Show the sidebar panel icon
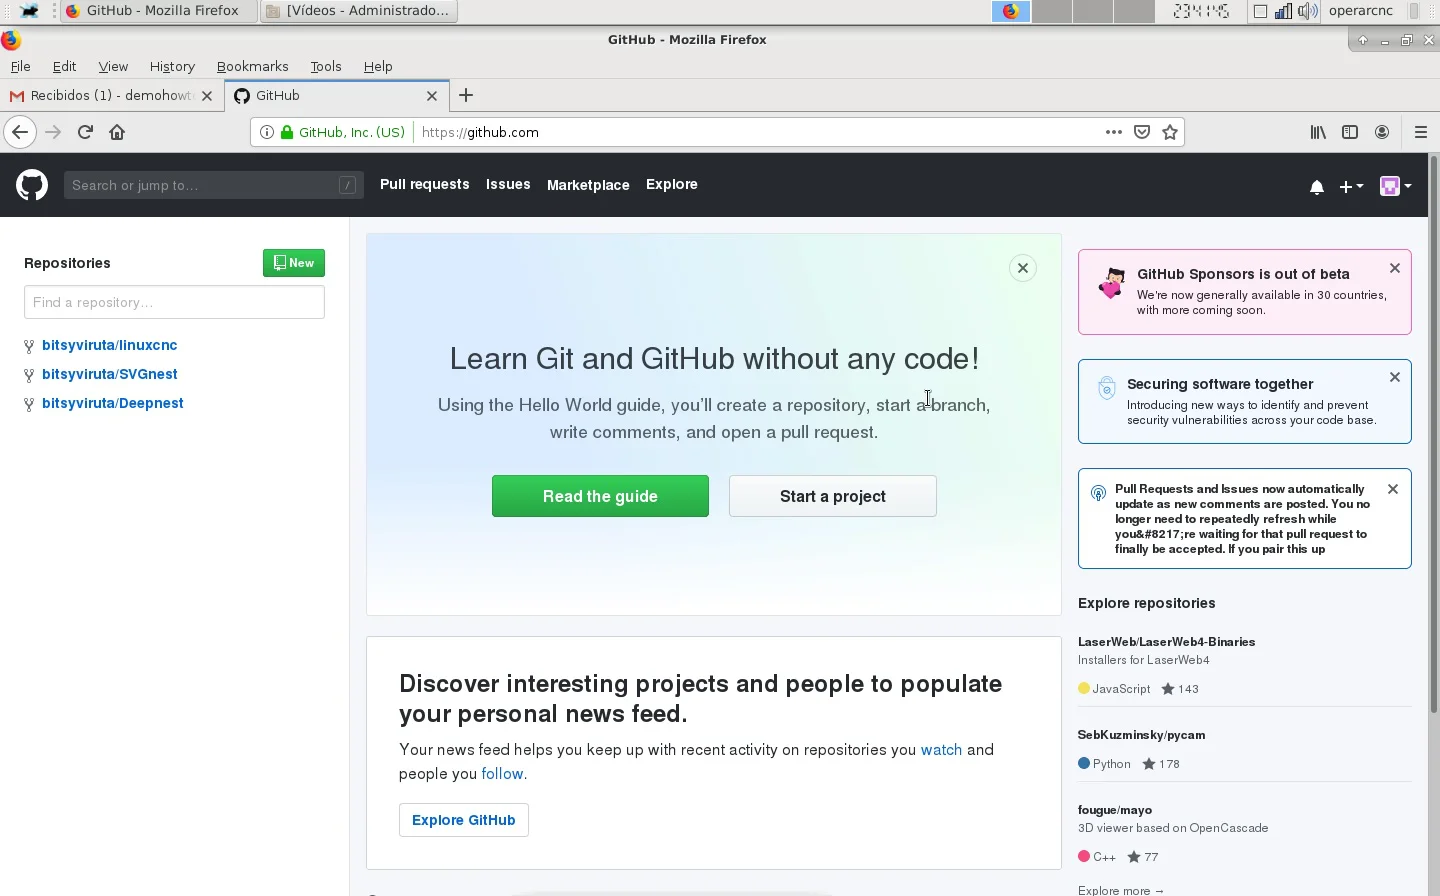Viewport: 1440px width, 896px height. [x=1350, y=132]
